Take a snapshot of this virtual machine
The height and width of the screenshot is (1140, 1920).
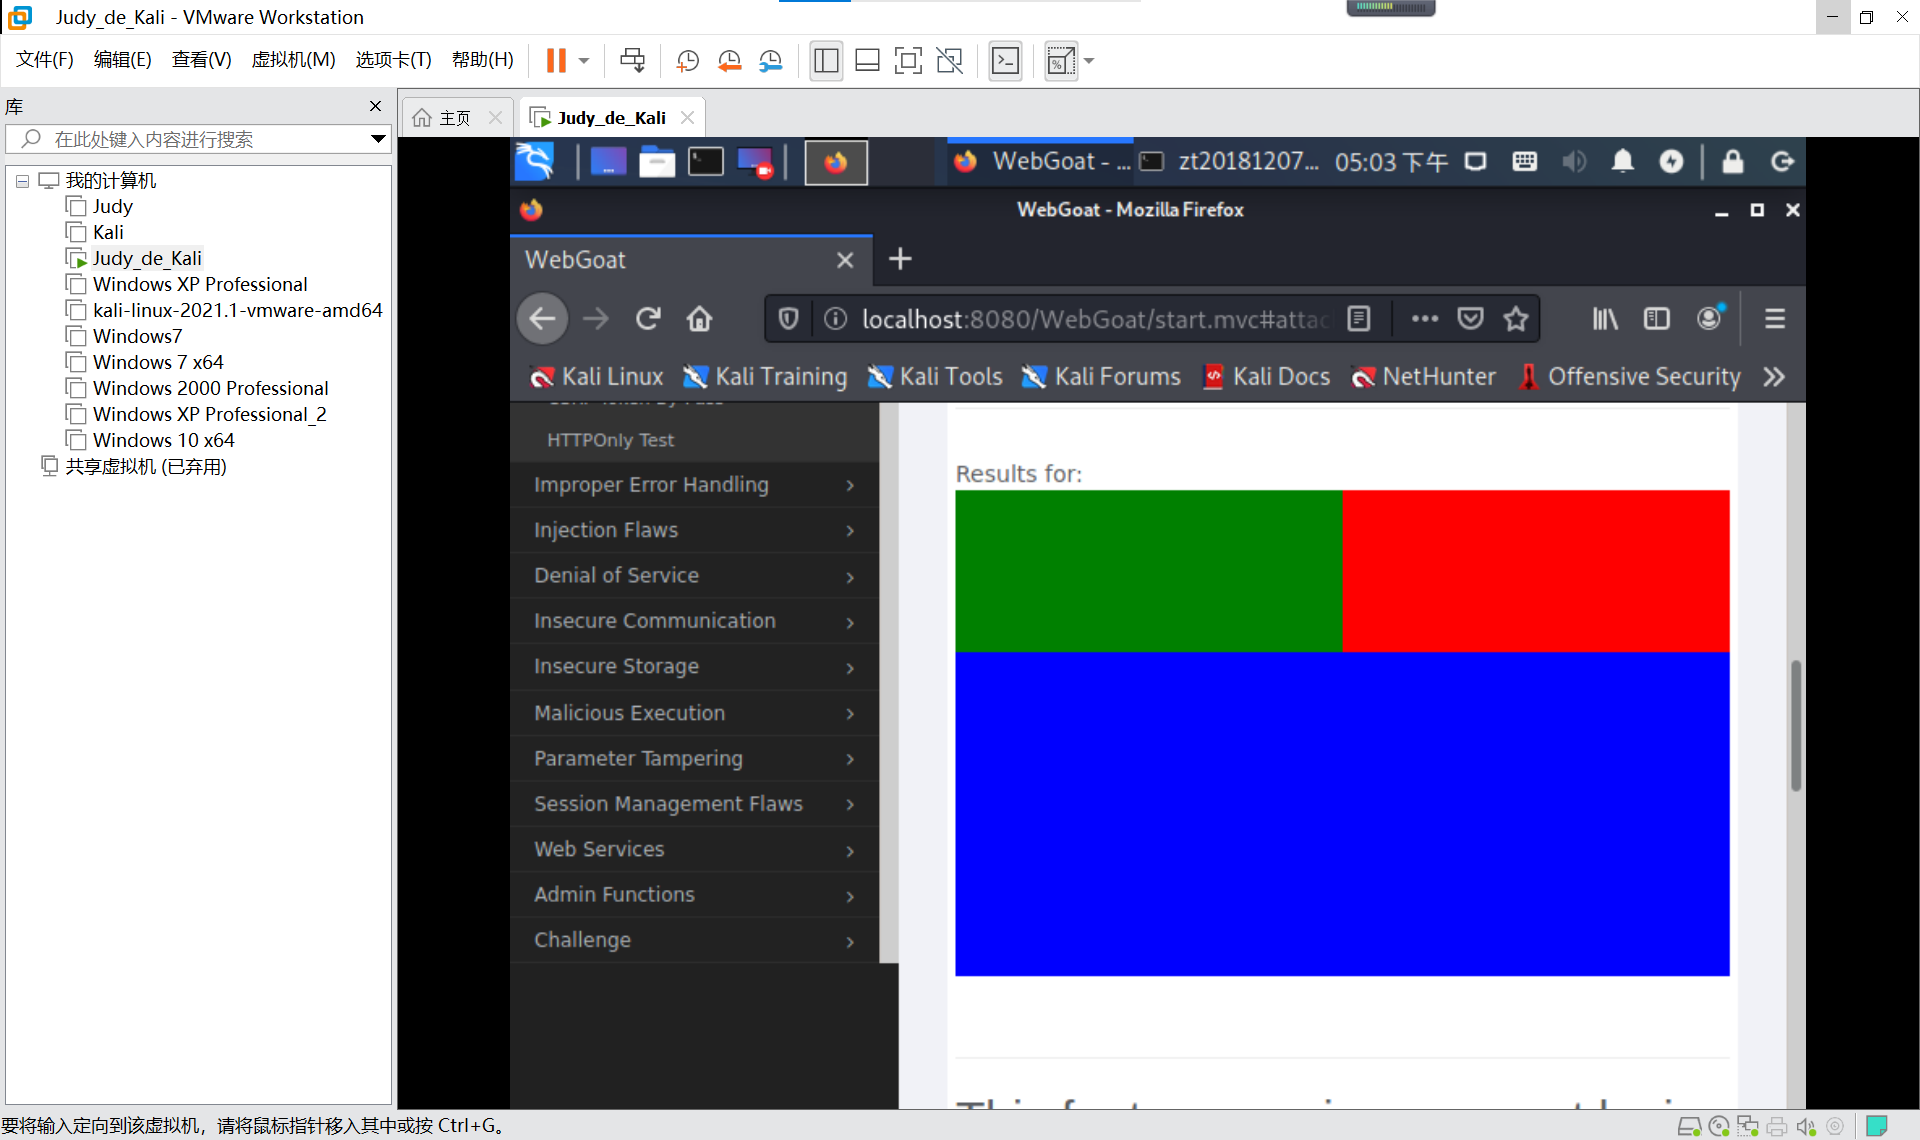[x=687, y=61]
